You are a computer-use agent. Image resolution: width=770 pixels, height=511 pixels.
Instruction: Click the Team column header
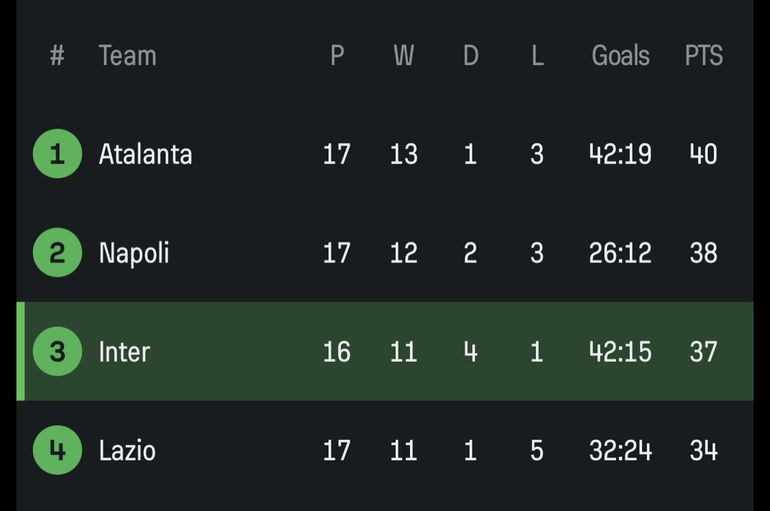(127, 56)
